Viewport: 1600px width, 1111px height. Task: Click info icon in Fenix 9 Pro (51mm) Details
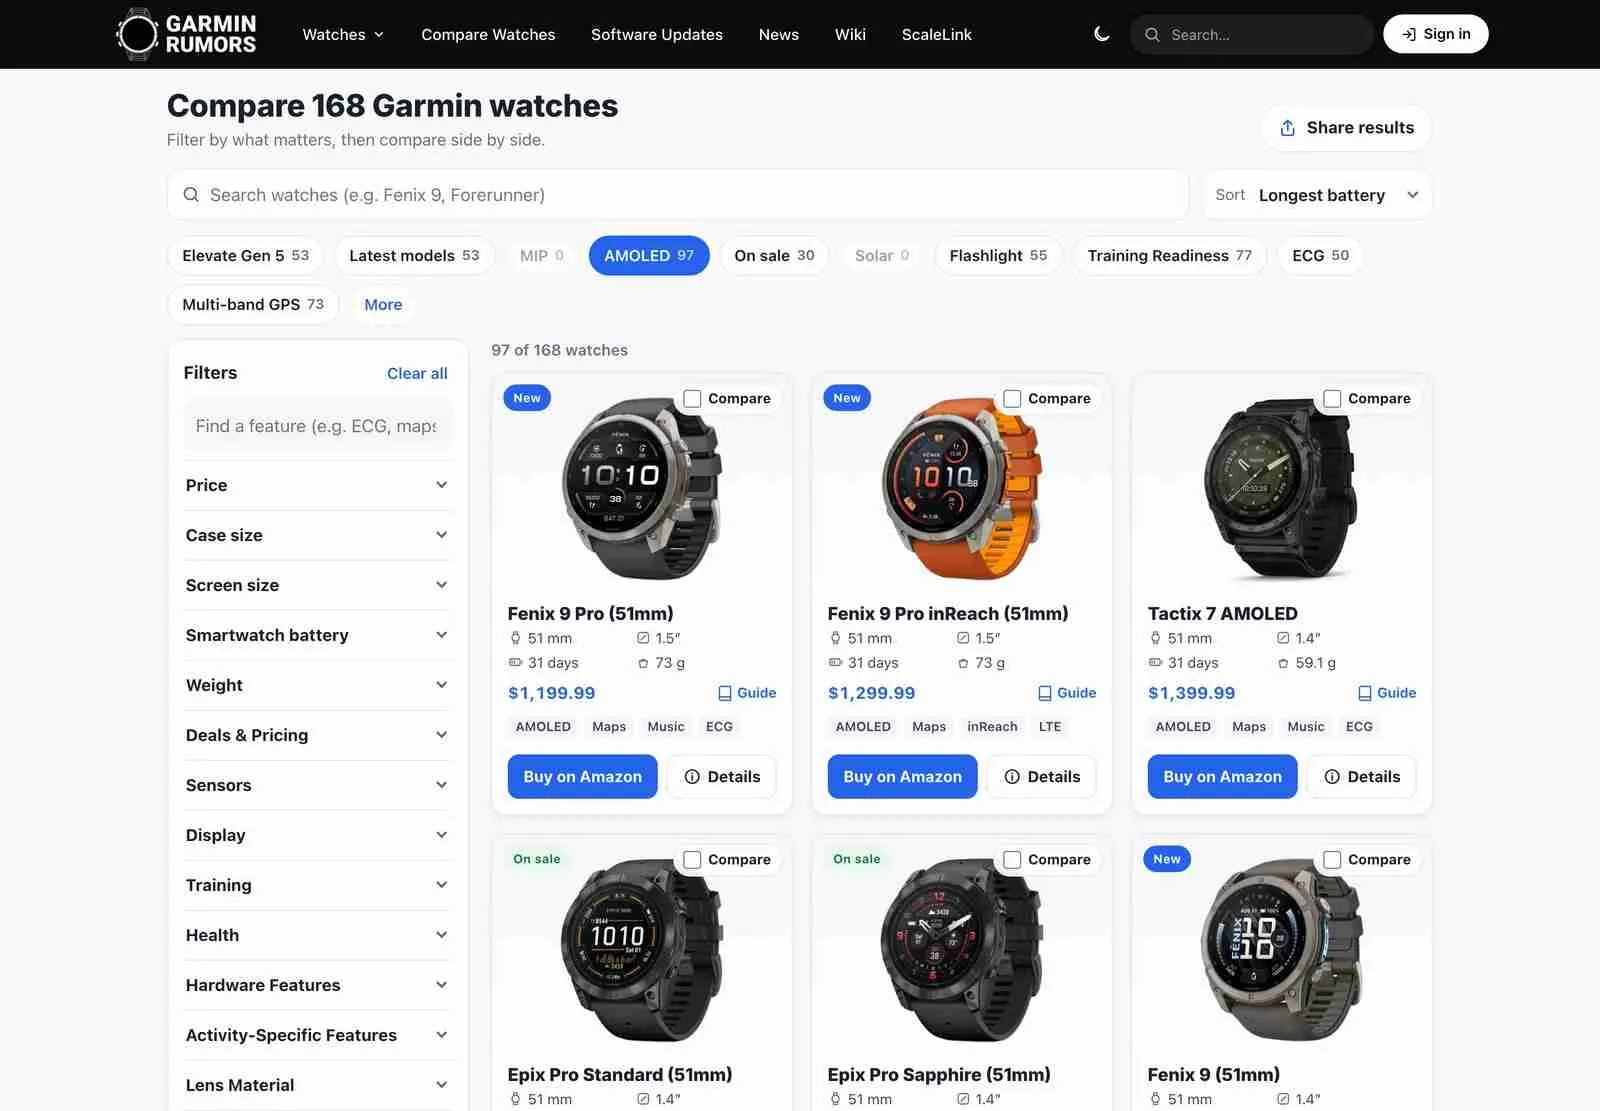(692, 777)
